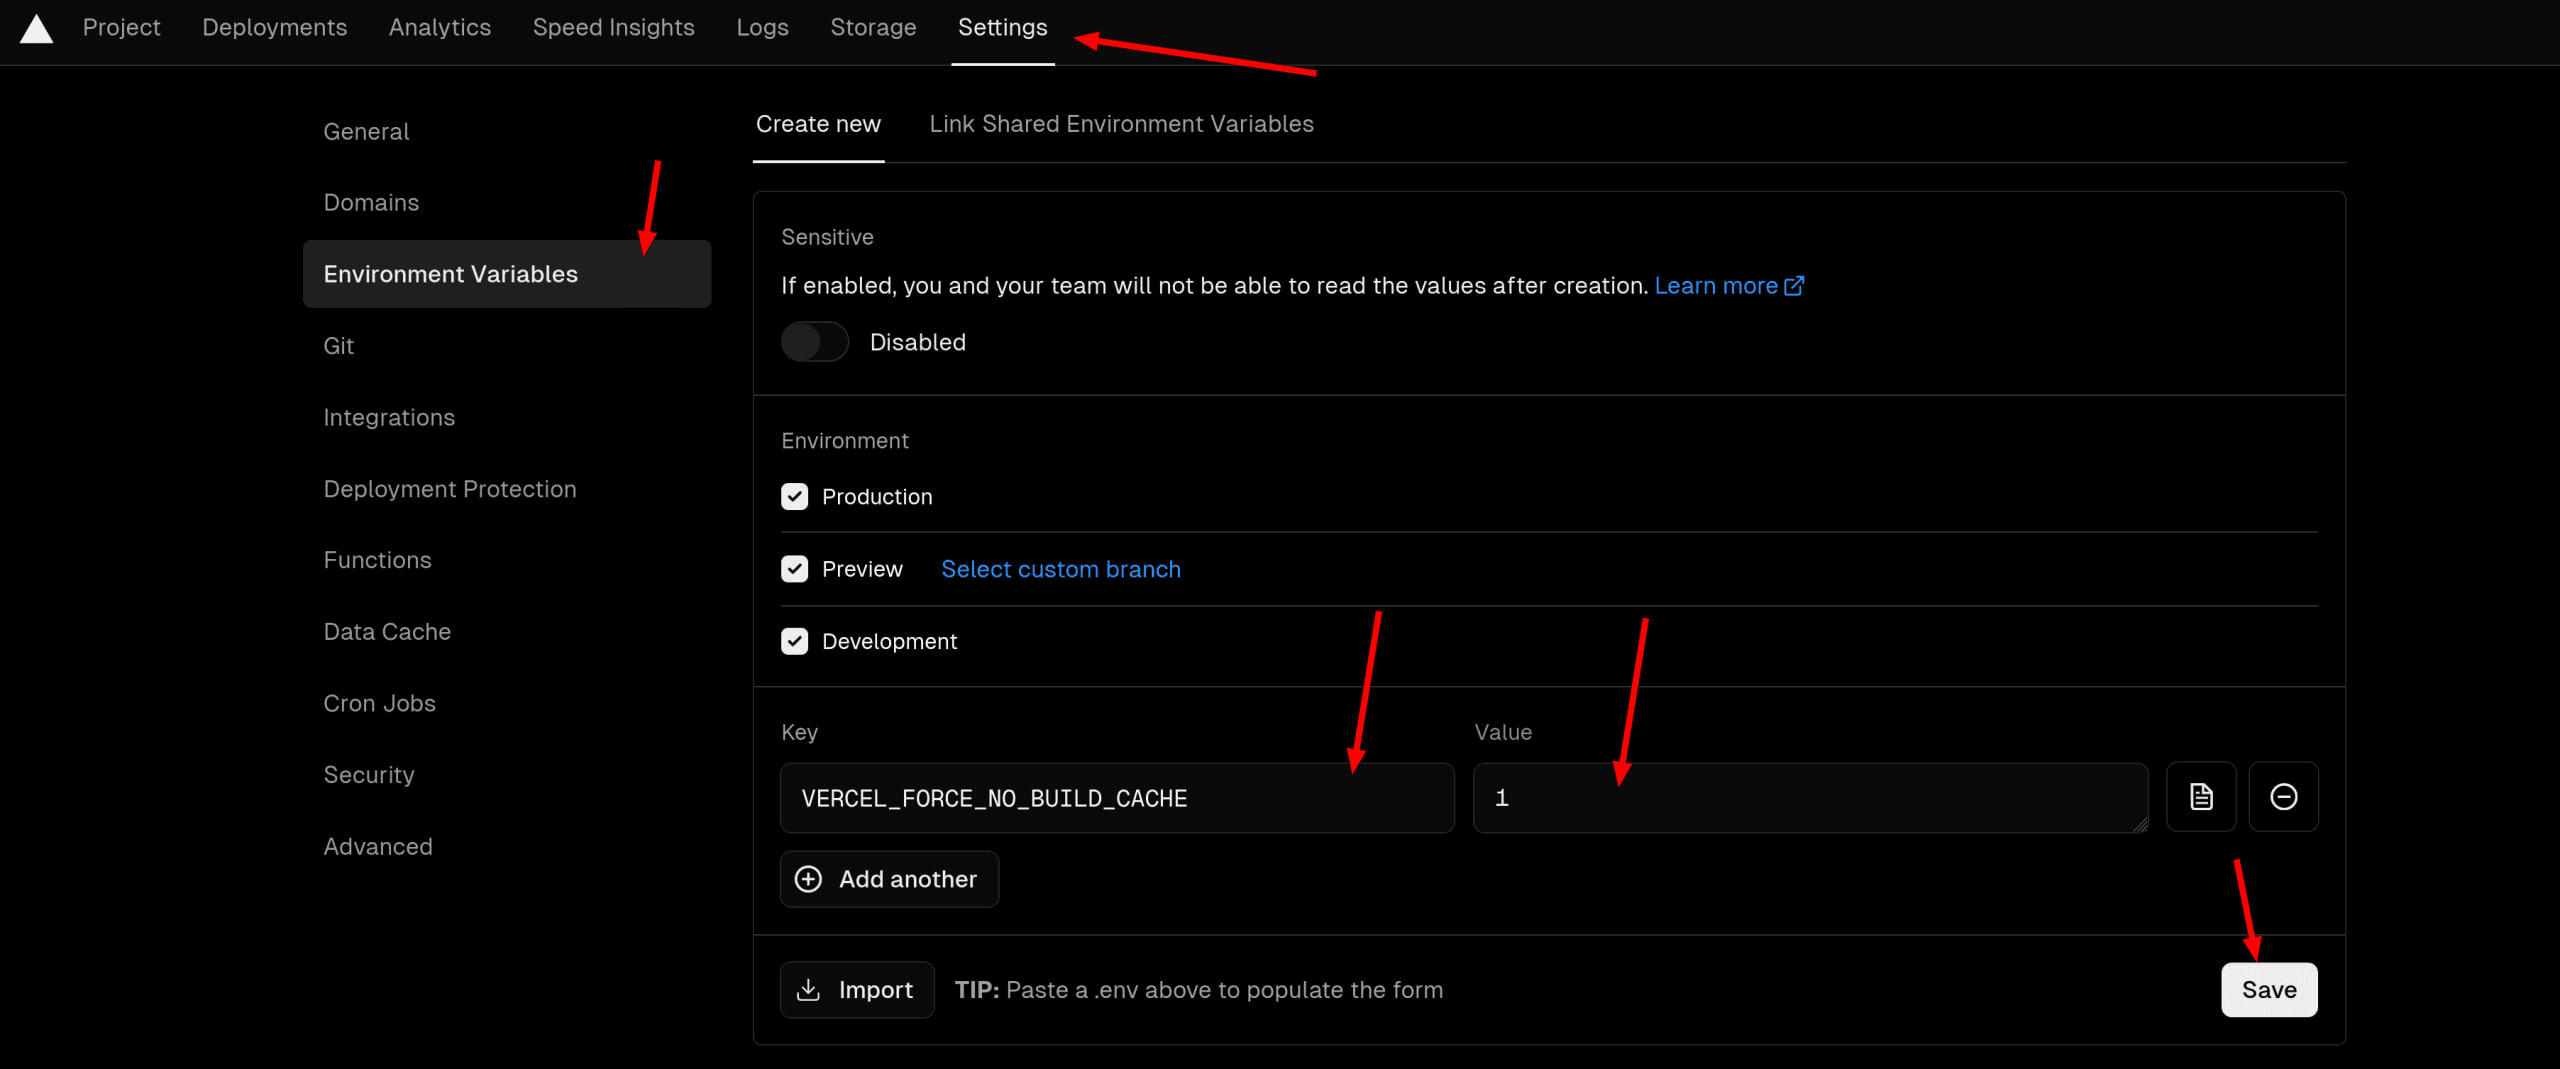Click the Value text field

[x=1808, y=798]
